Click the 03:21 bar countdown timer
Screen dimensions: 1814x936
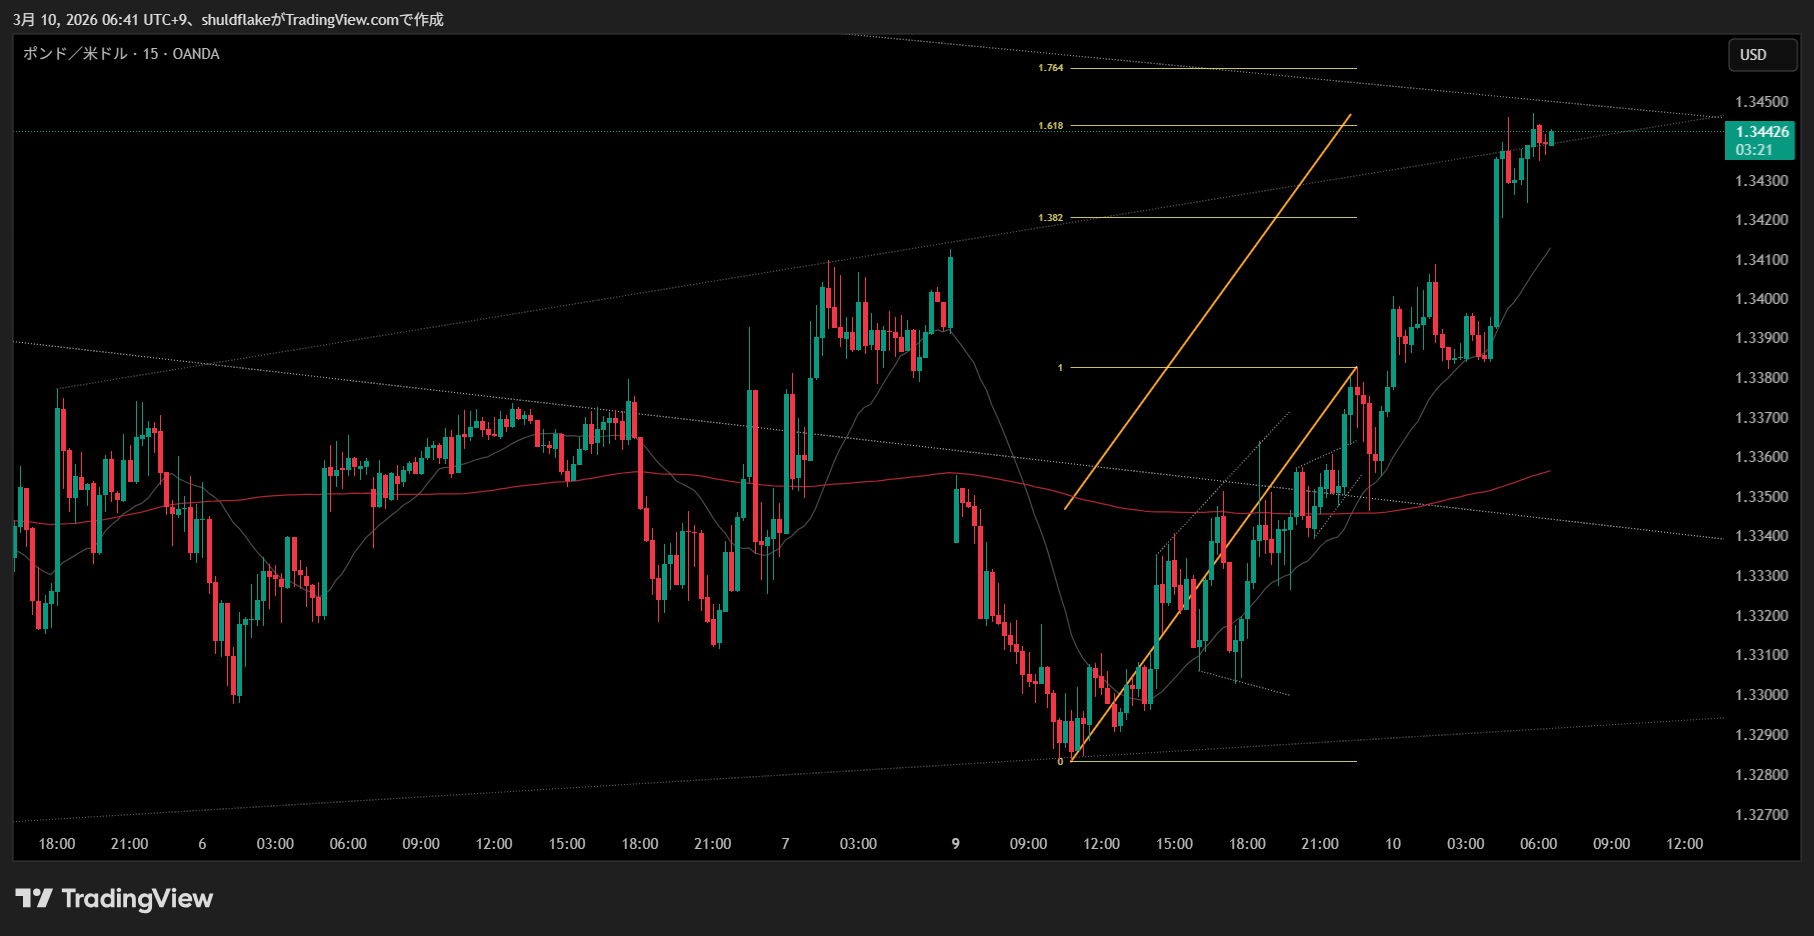point(1754,150)
